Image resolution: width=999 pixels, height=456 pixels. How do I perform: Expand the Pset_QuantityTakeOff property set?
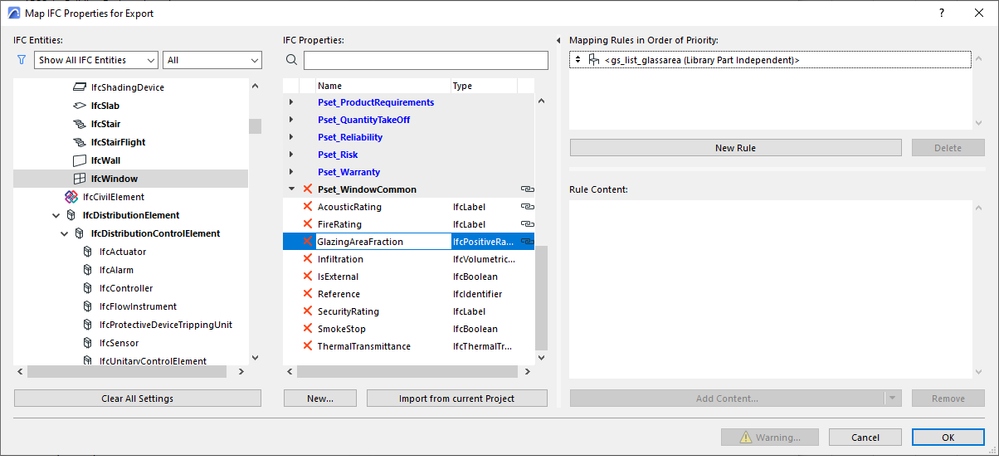(291, 120)
